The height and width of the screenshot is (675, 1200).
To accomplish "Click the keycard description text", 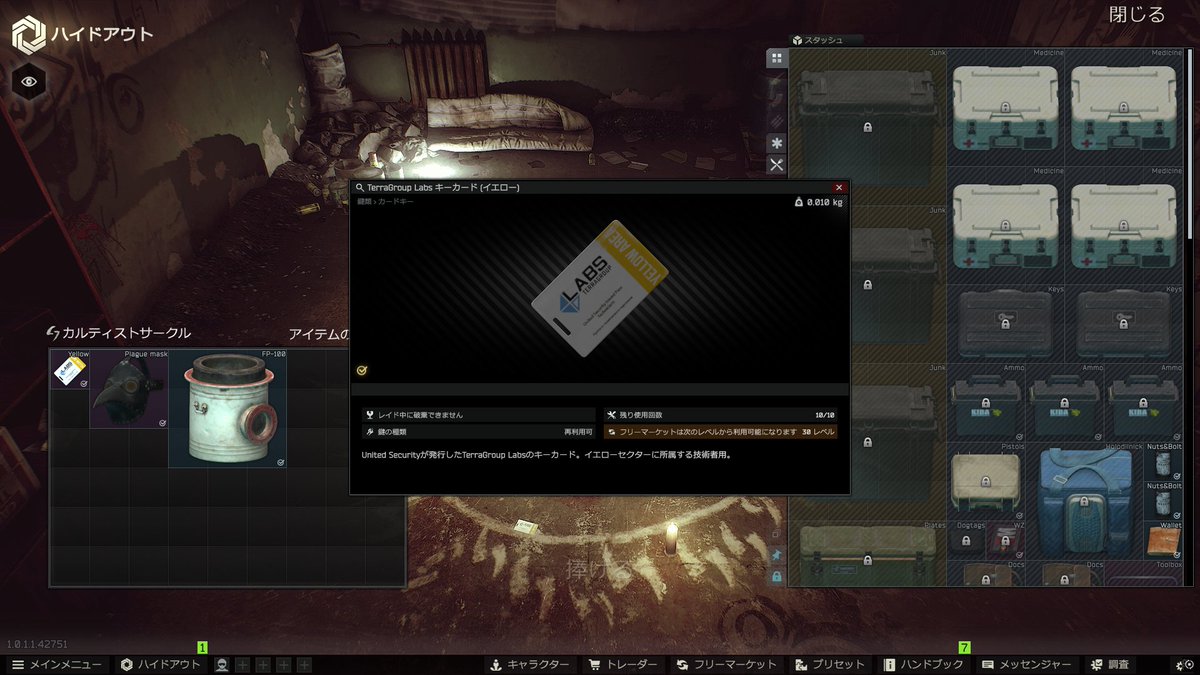I will [546, 454].
